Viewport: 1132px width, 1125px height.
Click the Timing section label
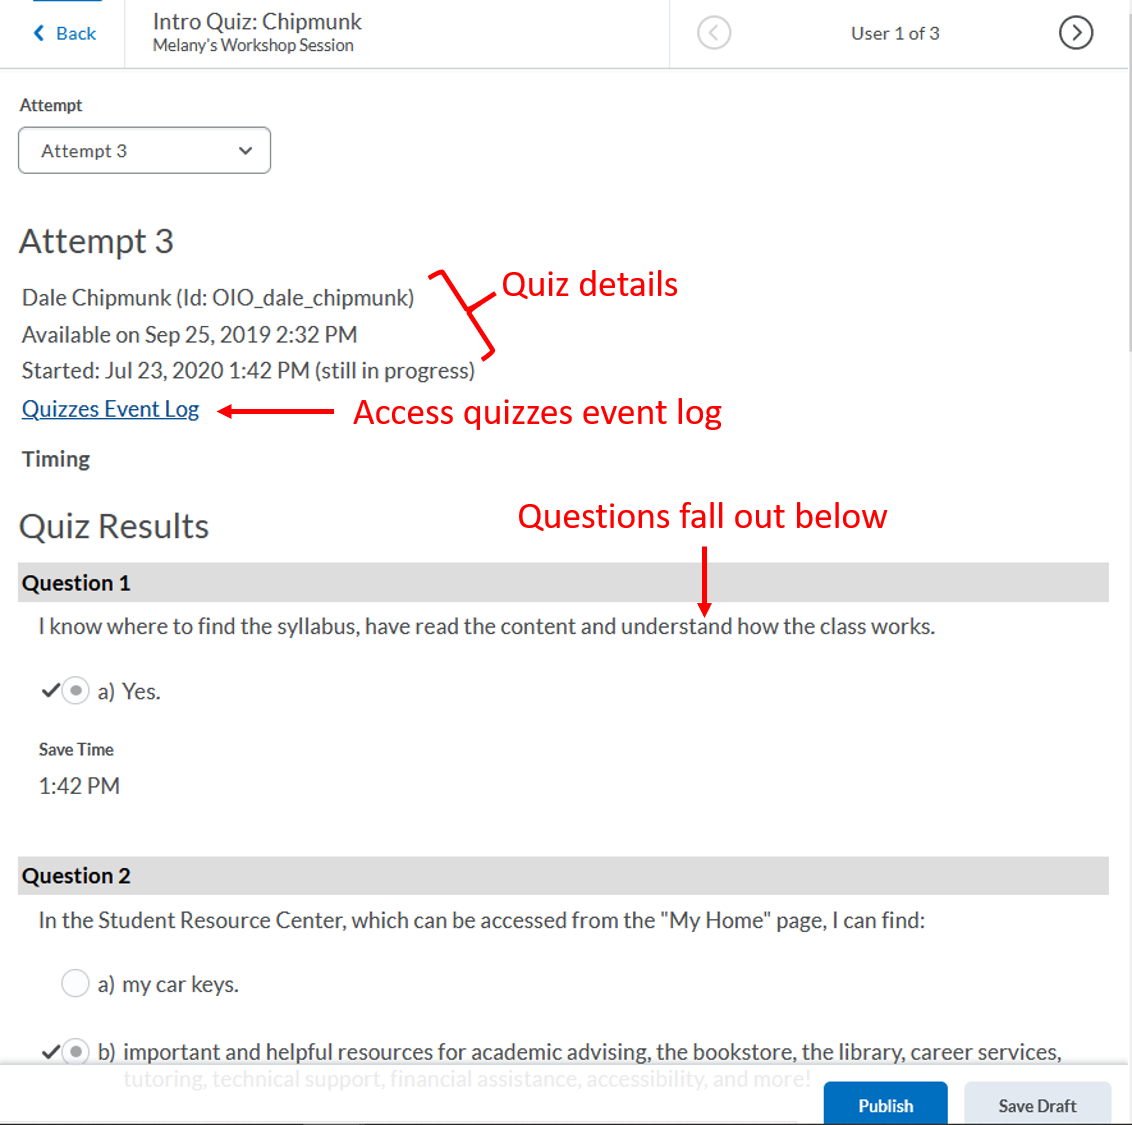55,458
